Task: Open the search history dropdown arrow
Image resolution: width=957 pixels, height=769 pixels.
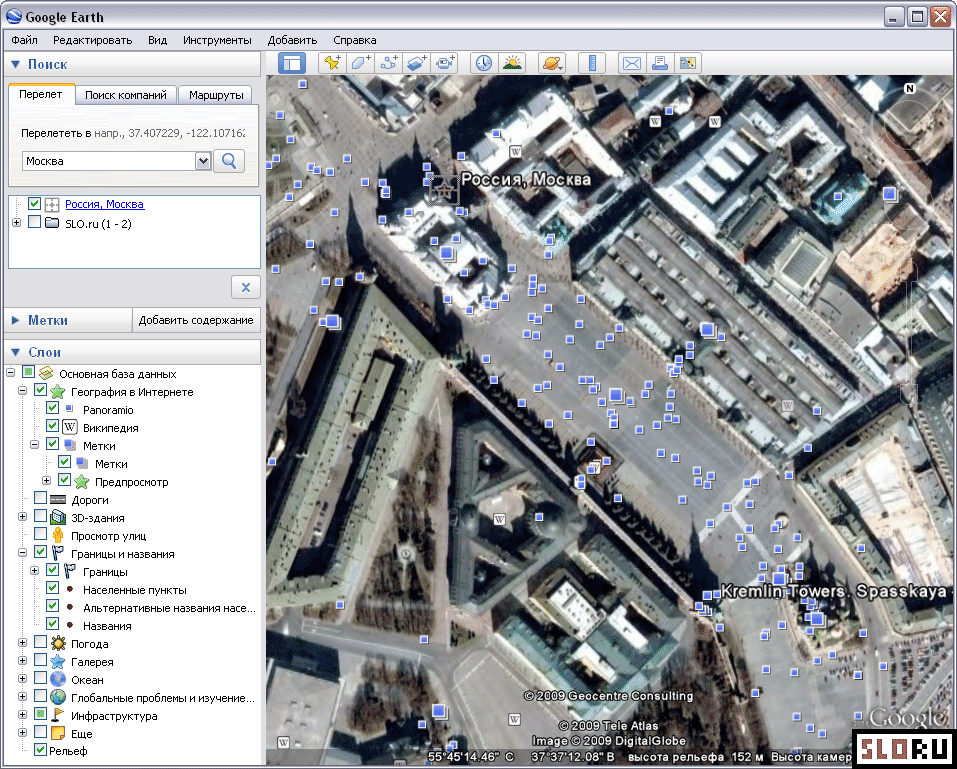Action: (203, 161)
